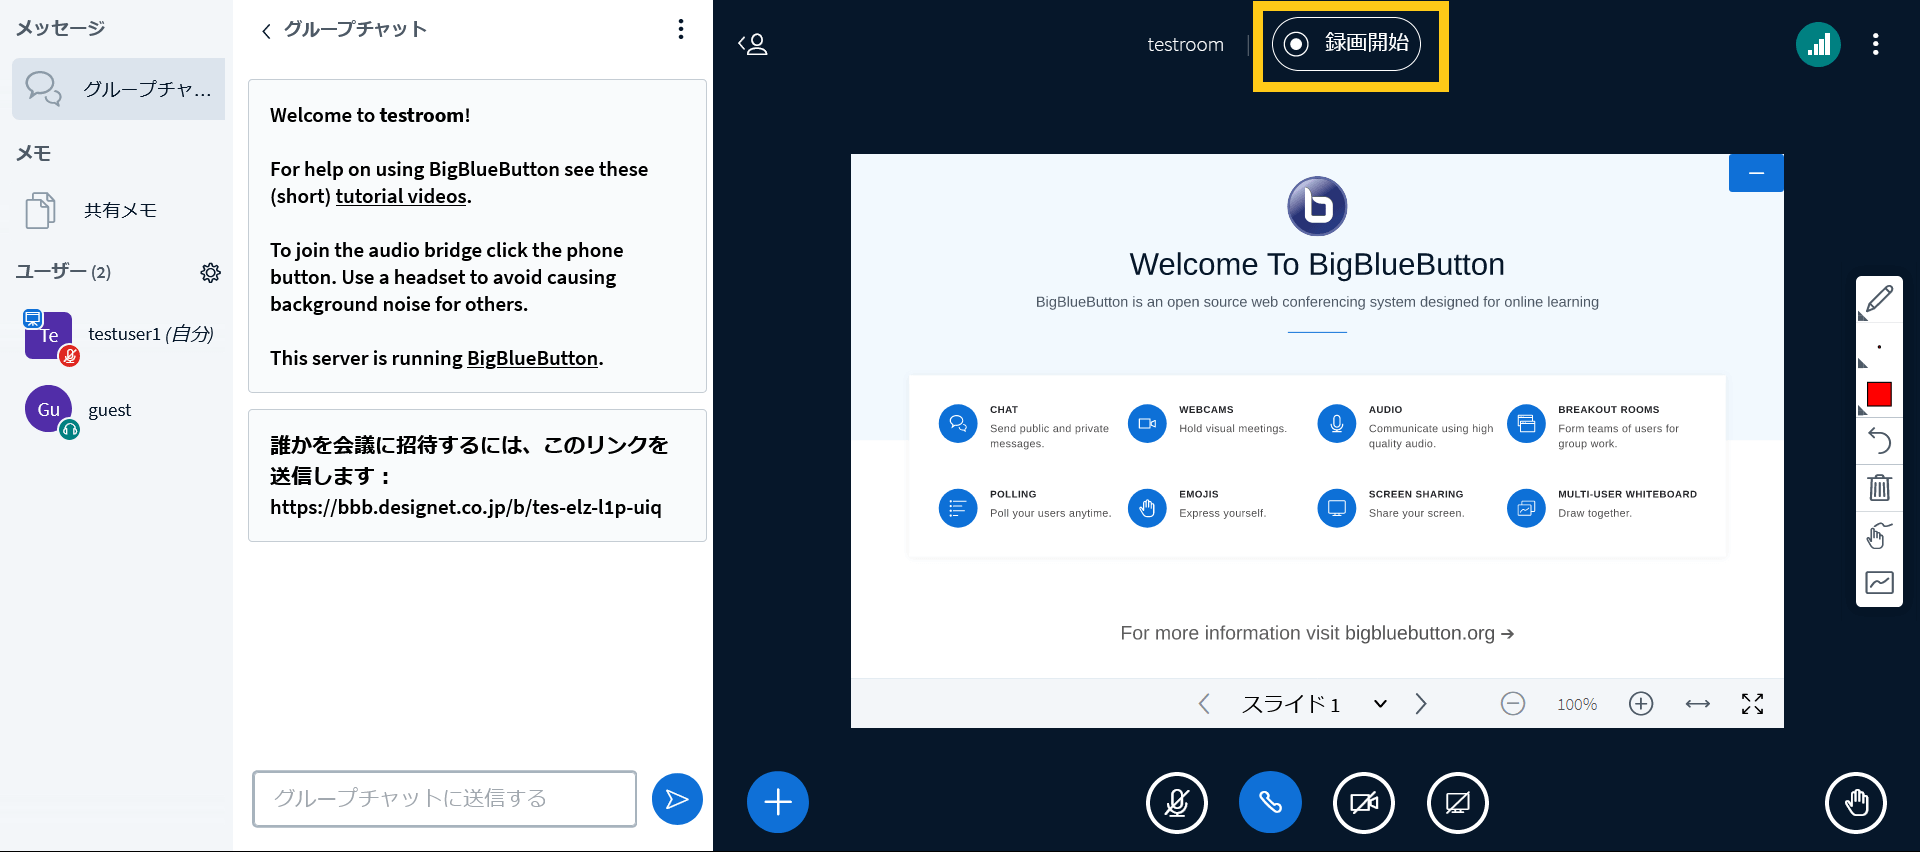Click the invite link URL text
This screenshot has width=1920, height=852.
point(465,507)
